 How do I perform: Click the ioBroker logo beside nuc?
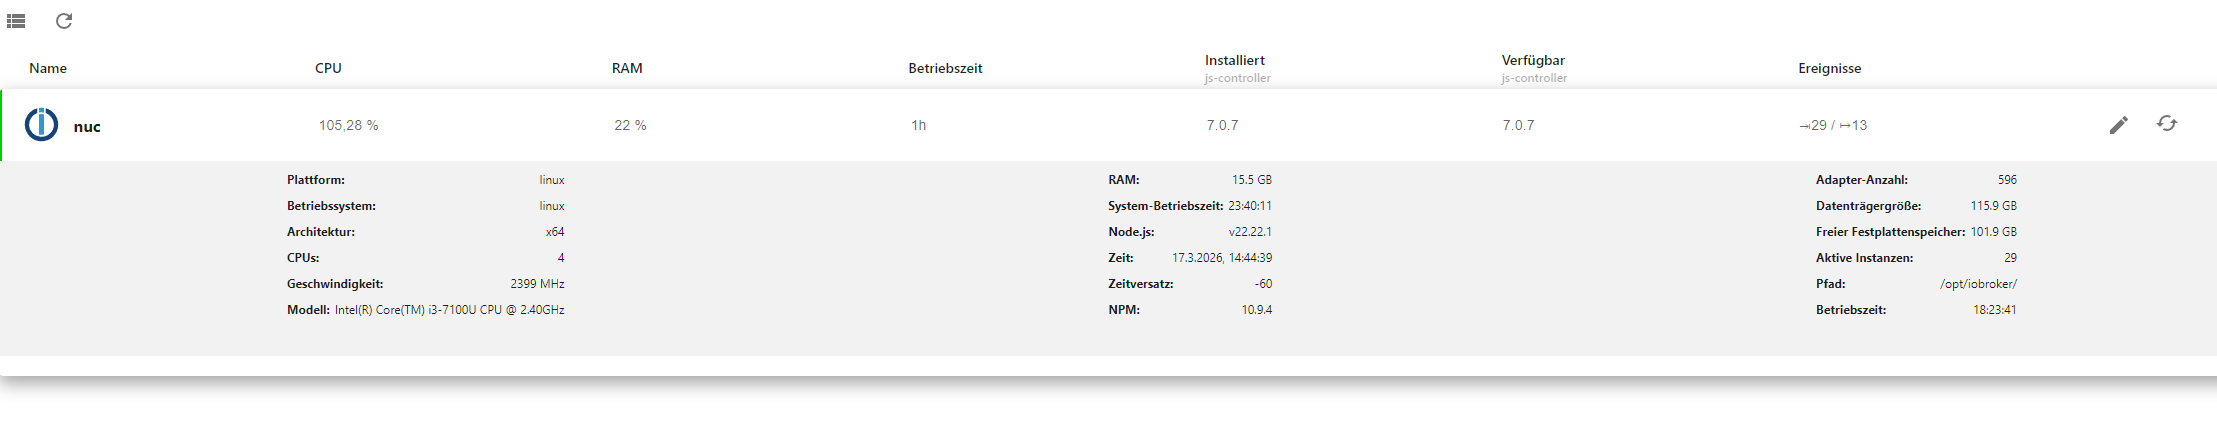[x=41, y=125]
